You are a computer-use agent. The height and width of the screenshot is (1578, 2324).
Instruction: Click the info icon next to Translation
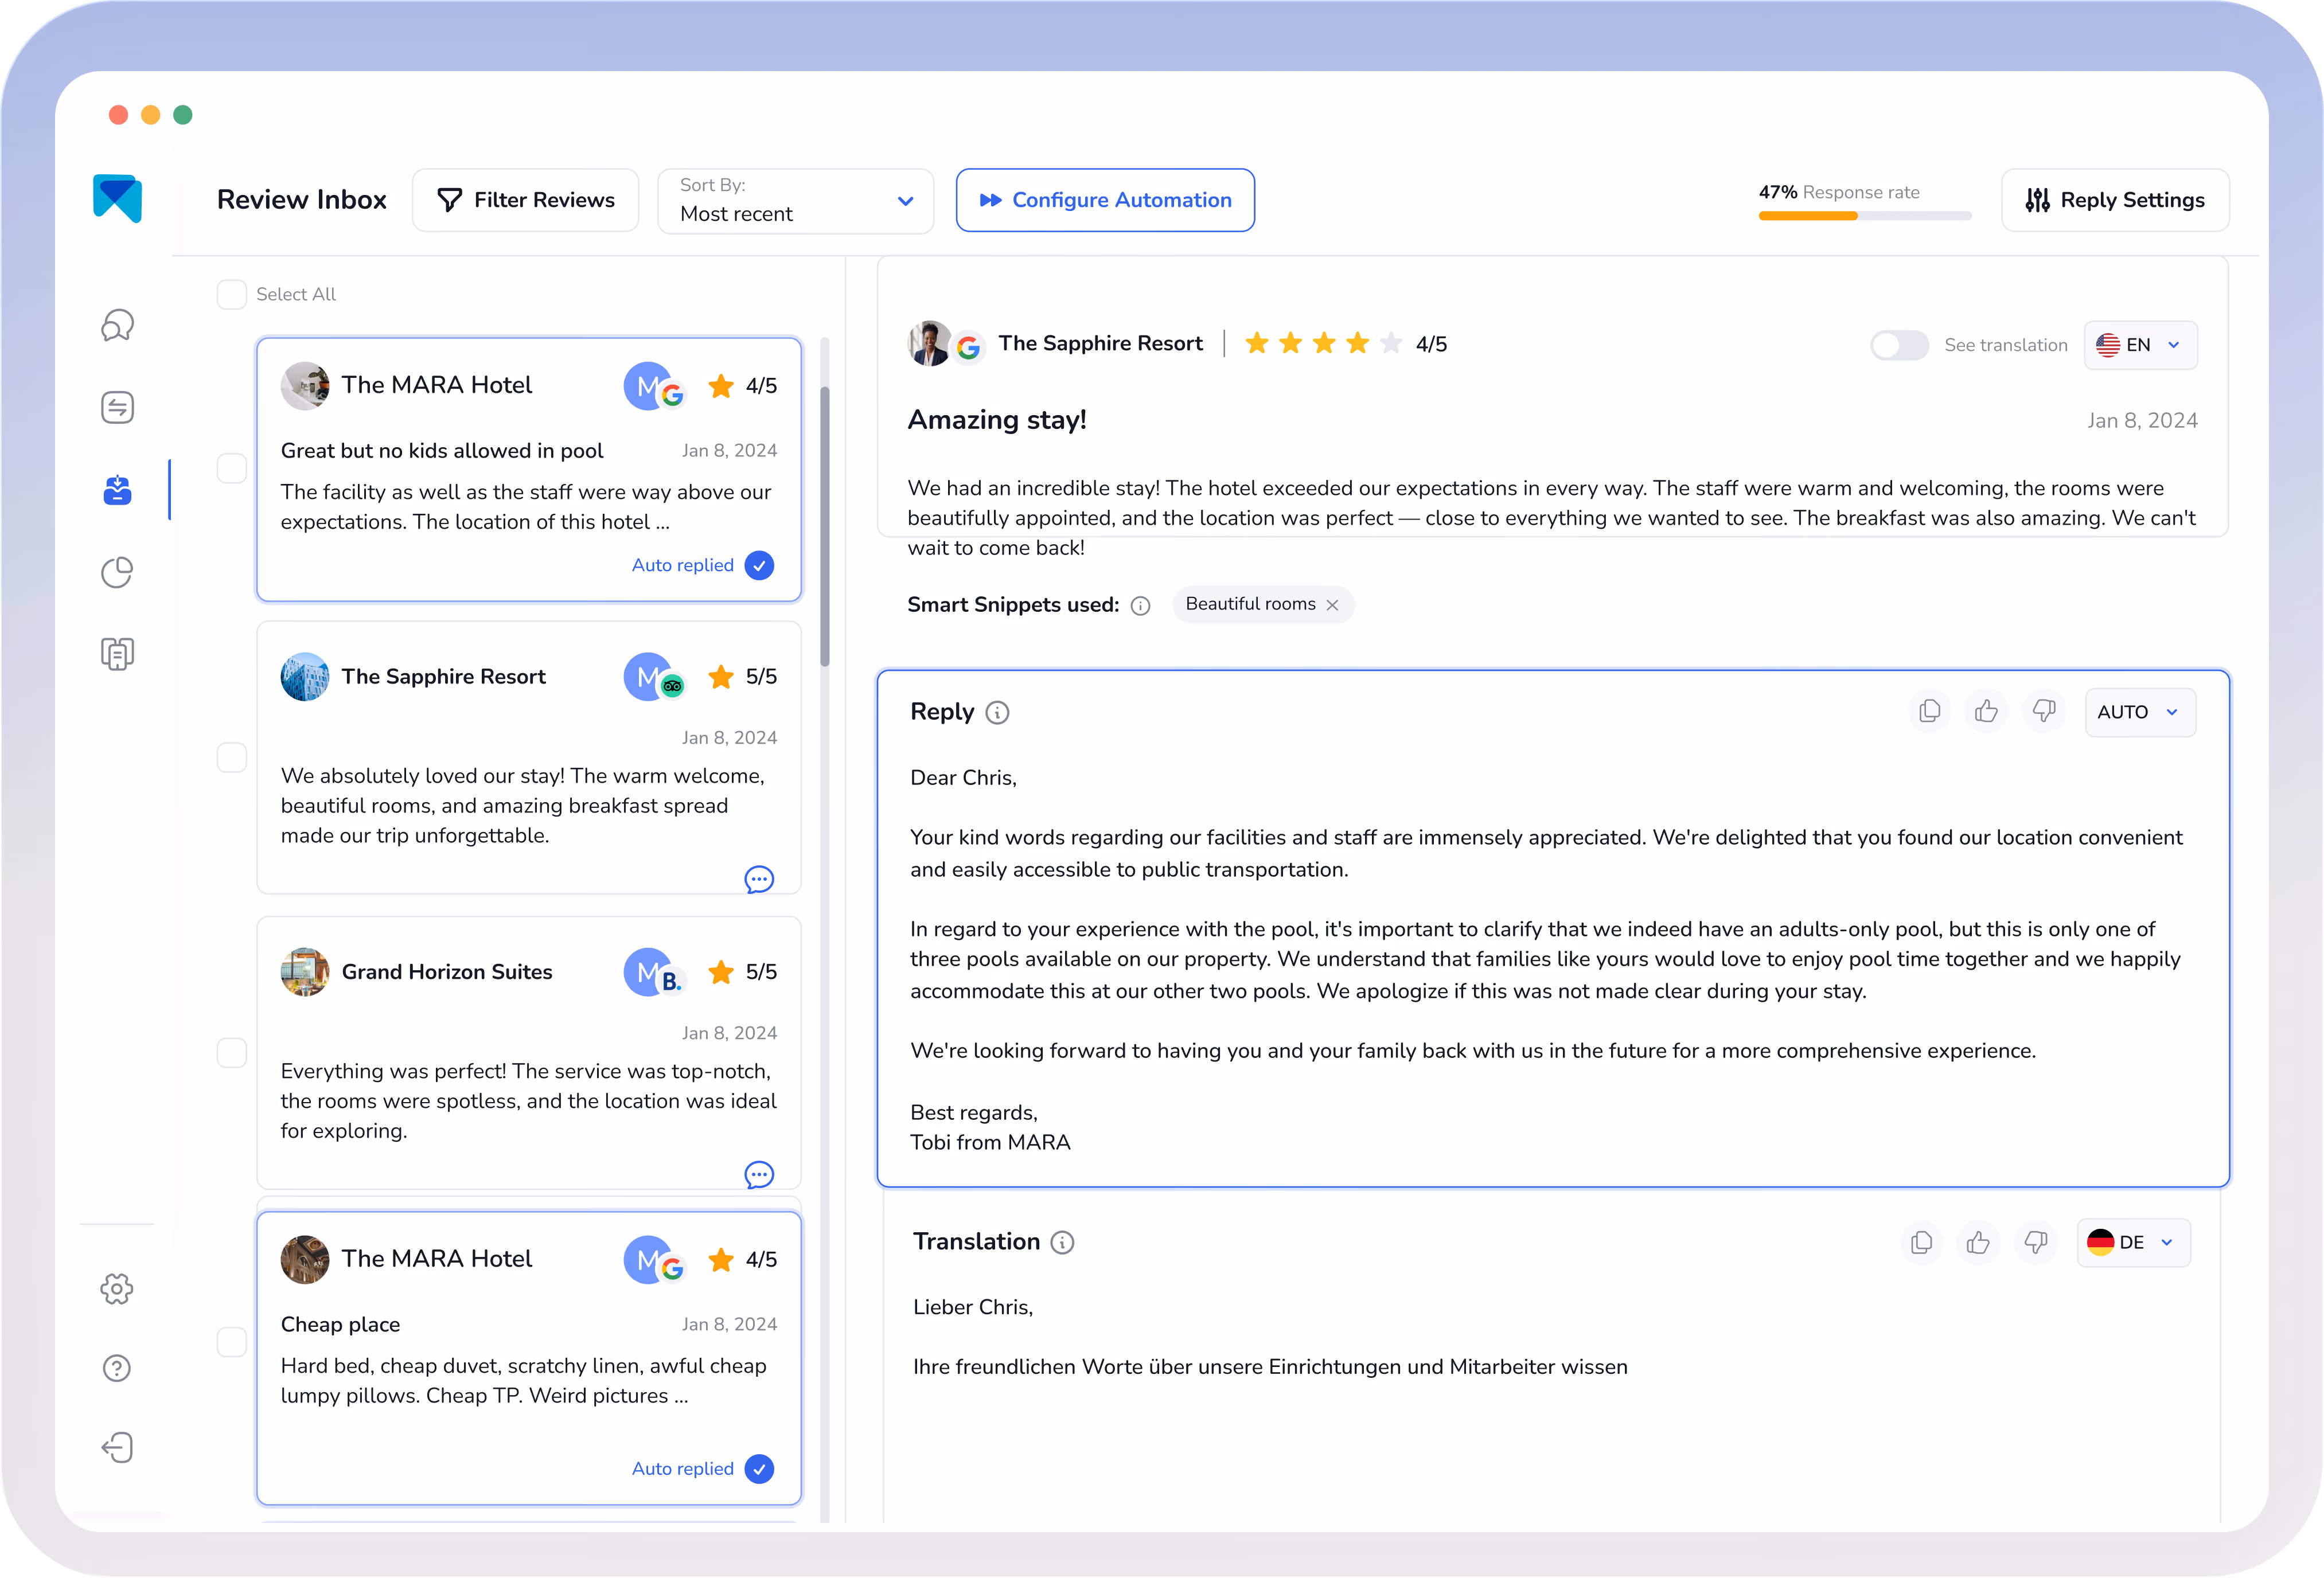[x=1062, y=1243]
